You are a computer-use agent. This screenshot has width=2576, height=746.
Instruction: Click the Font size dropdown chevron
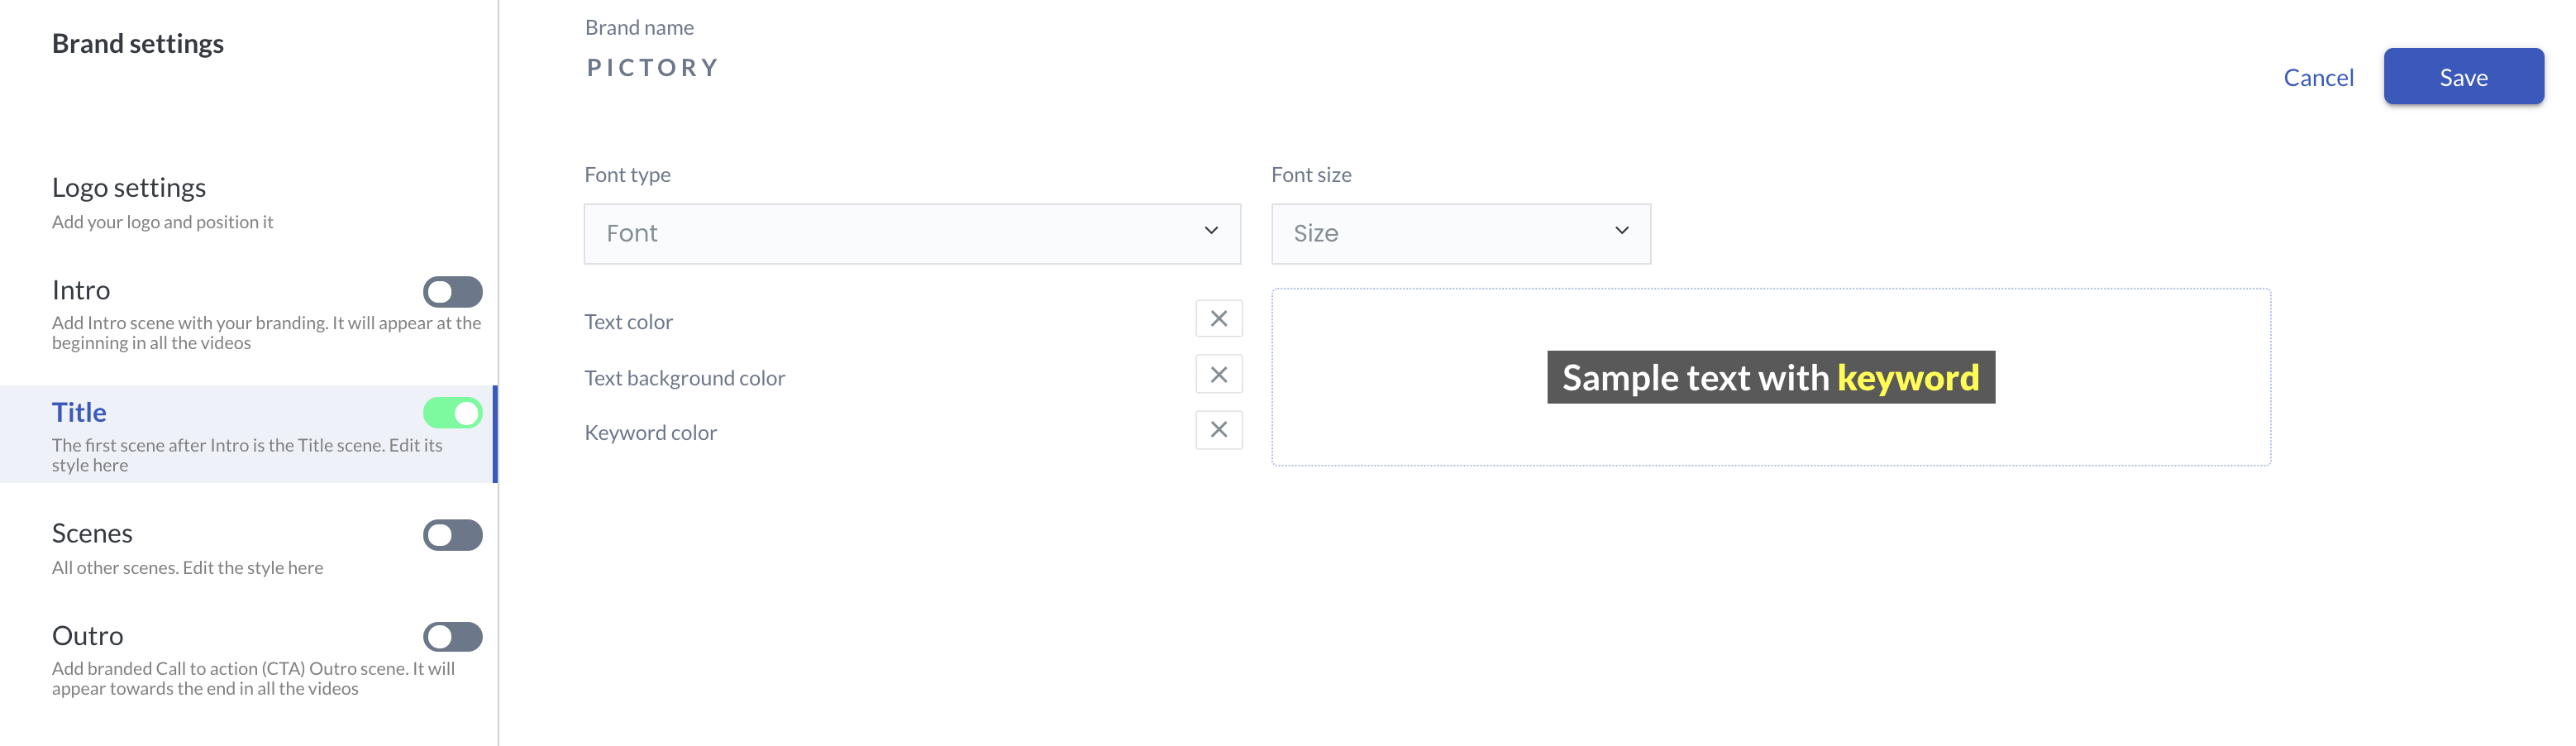click(1621, 231)
